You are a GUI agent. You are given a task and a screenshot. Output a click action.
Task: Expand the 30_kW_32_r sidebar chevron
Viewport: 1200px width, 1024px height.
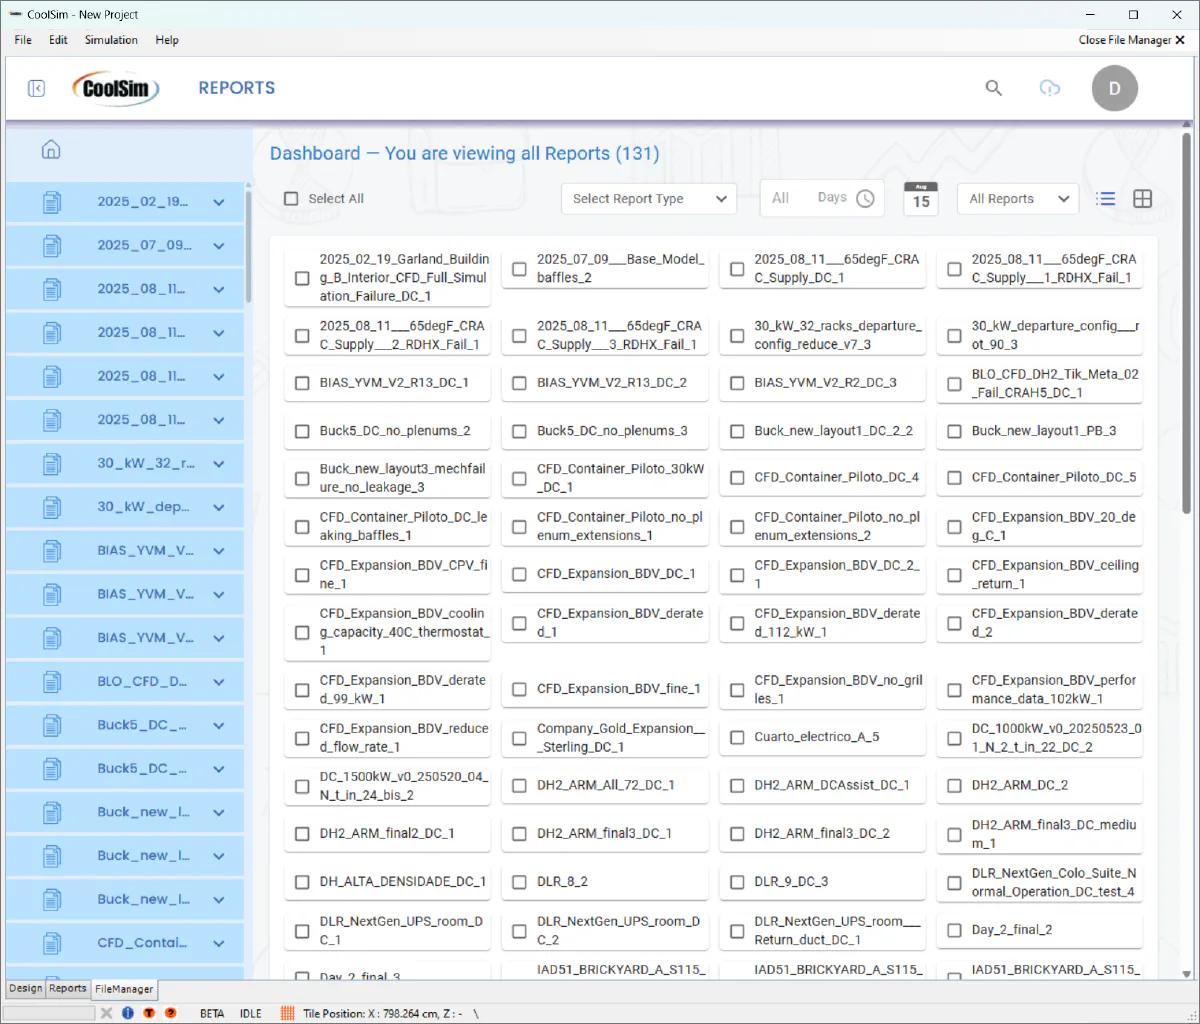click(x=218, y=464)
